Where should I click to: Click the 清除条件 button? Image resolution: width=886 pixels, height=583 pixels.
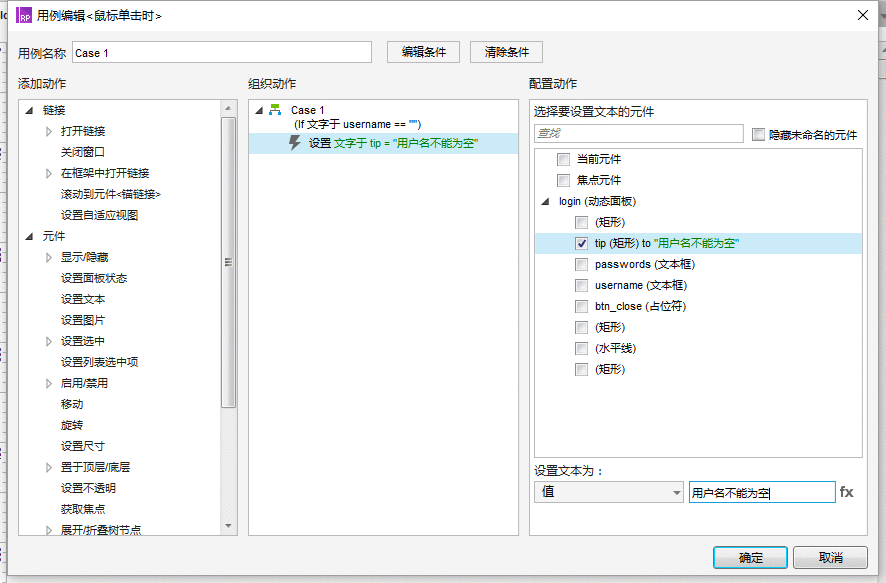pos(506,52)
